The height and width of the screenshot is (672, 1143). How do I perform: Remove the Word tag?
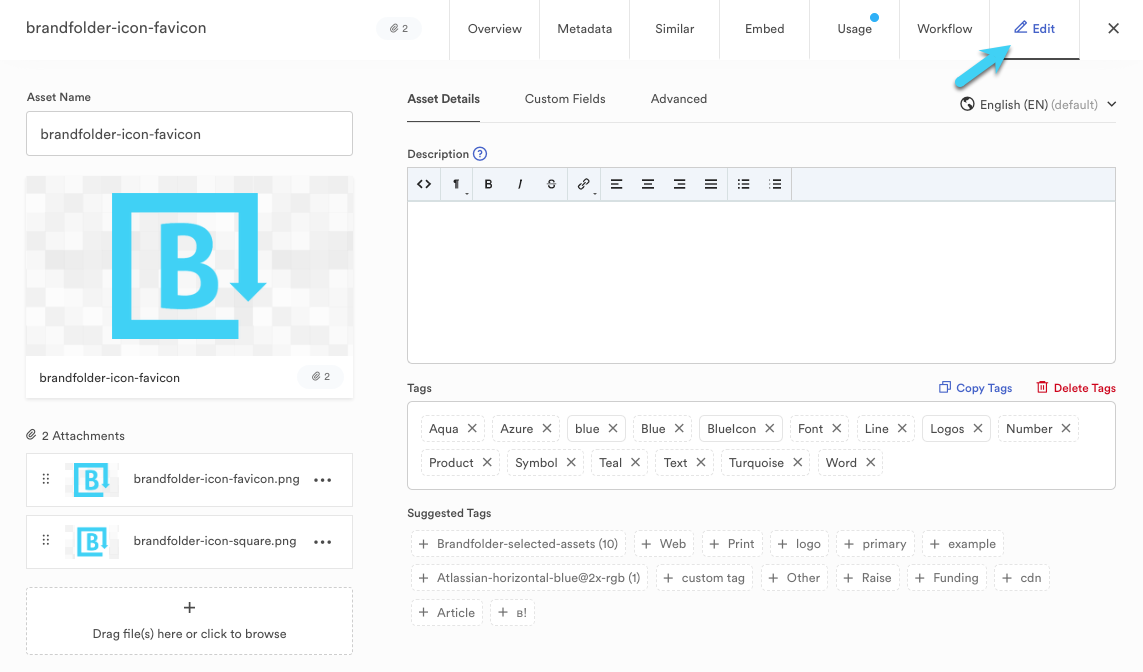pos(870,463)
